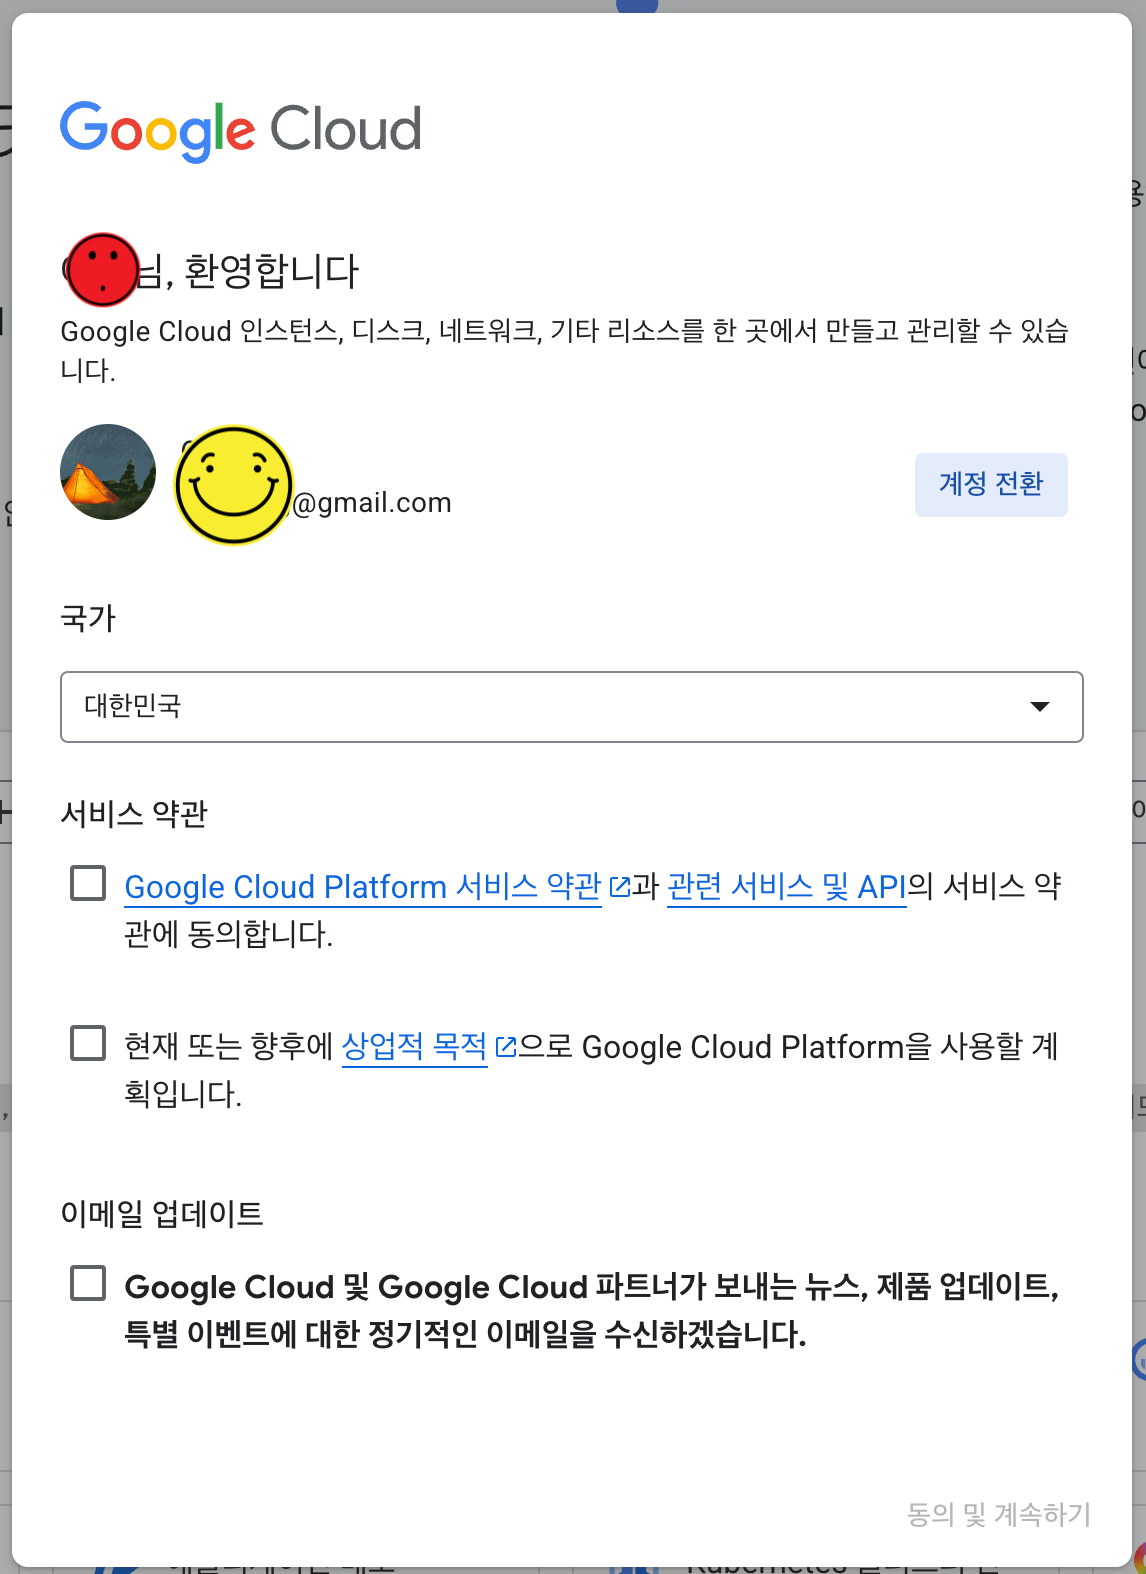1146x1574 pixels.
Task: Click the account profile picture thumbnail
Action: (x=108, y=472)
